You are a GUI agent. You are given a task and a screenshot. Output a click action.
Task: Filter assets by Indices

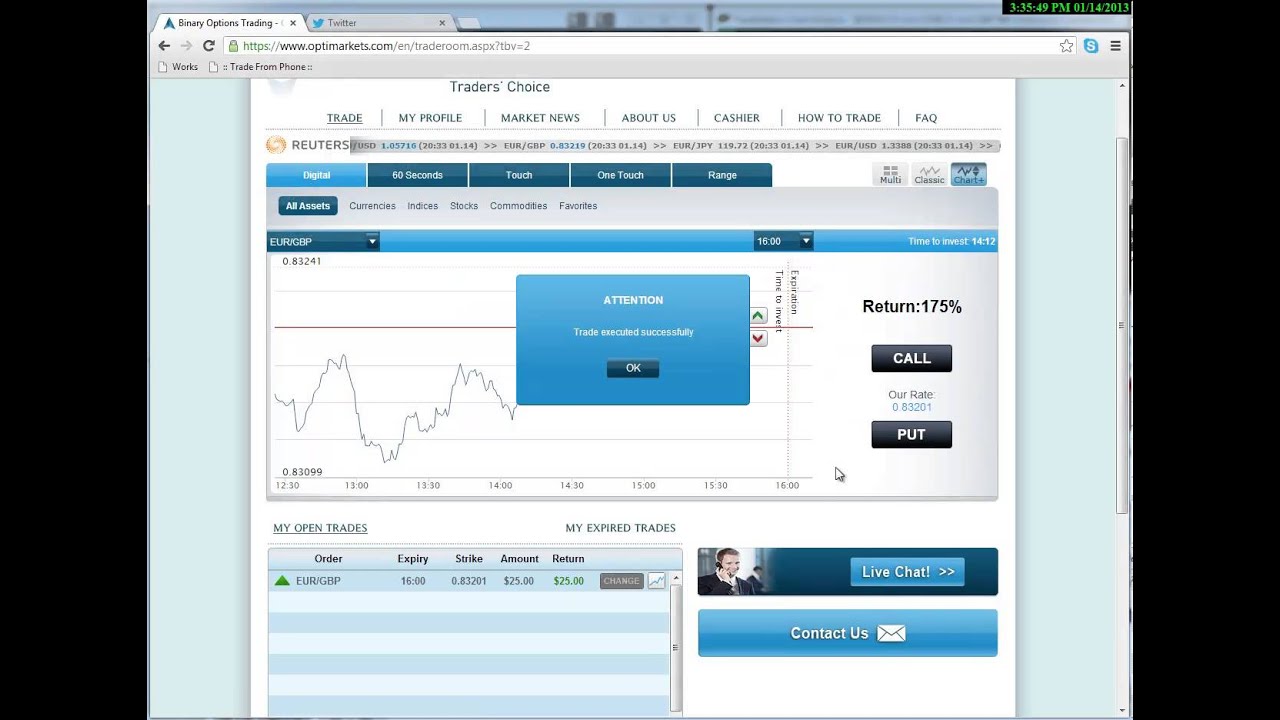(422, 206)
